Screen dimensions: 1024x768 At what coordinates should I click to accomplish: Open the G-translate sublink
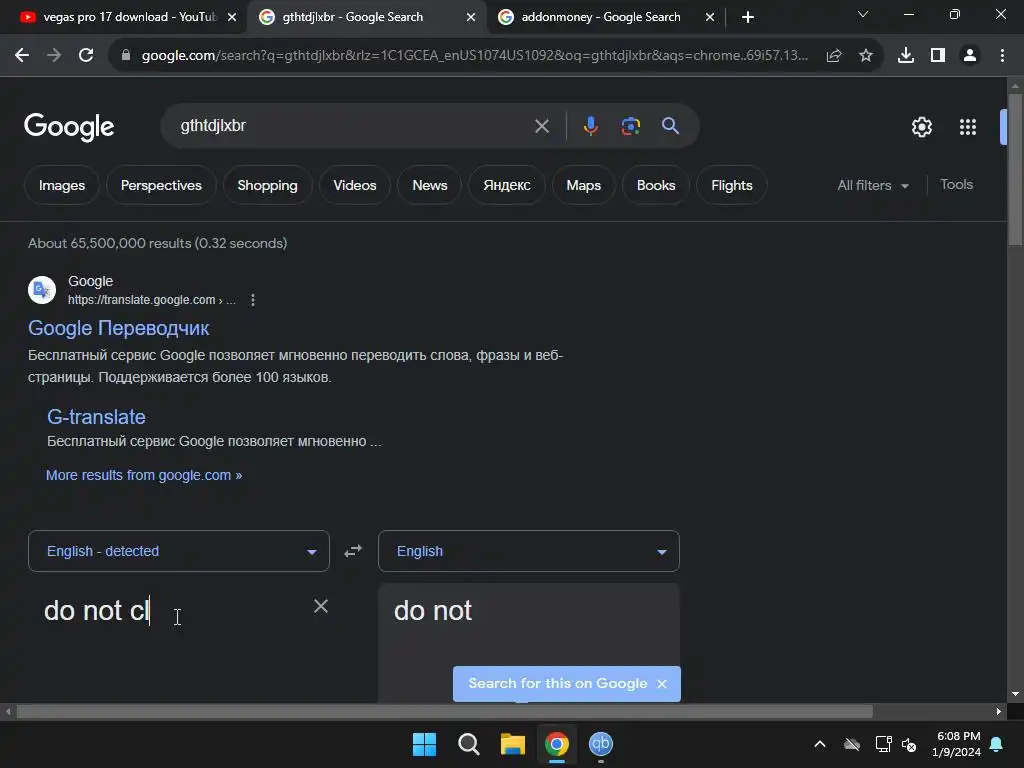(96, 417)
